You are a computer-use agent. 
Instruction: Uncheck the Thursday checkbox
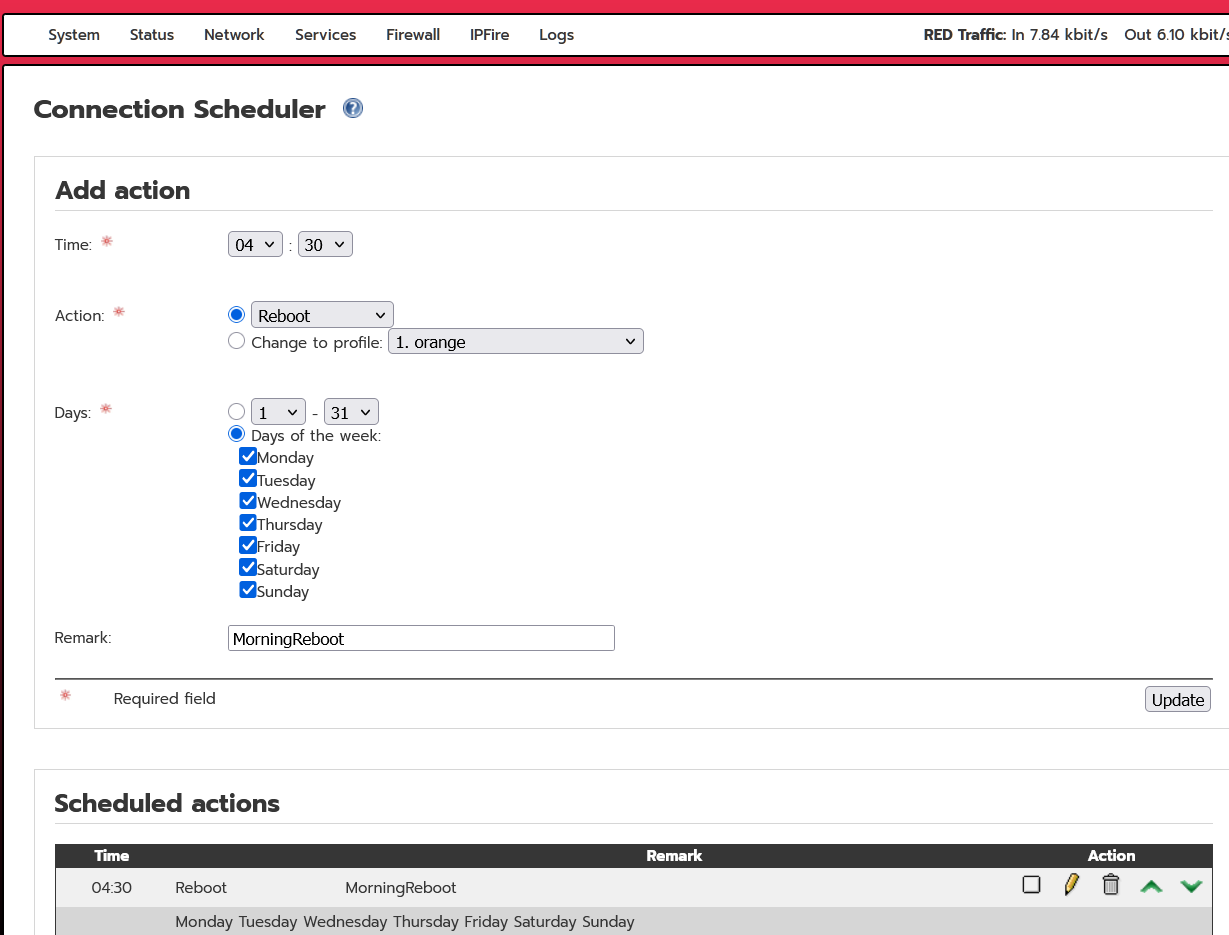(248, 523)
